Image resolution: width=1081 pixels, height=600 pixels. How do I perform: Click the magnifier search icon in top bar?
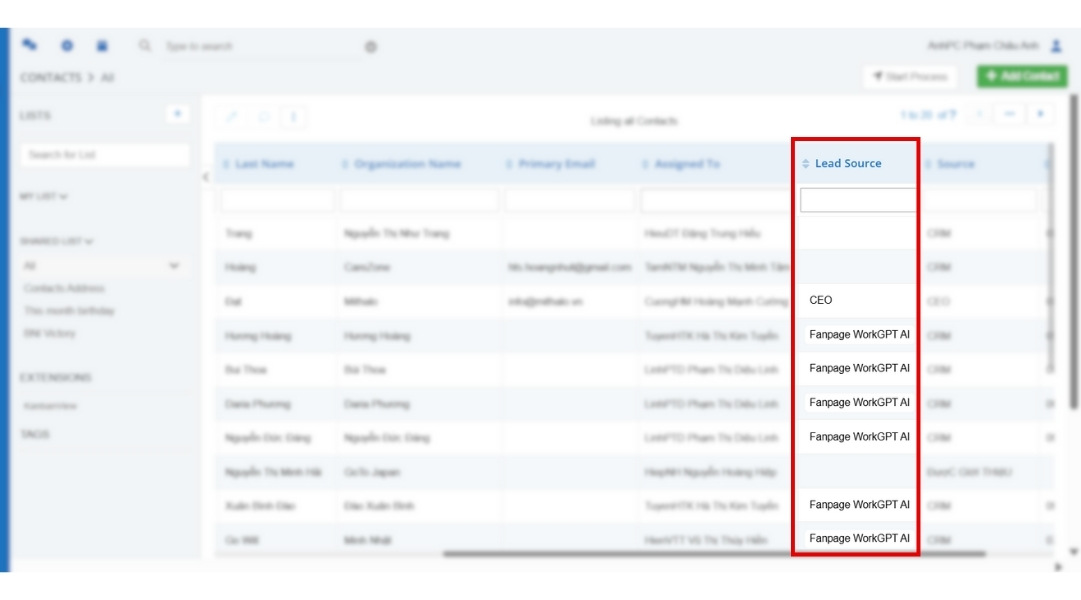(145, 46)
